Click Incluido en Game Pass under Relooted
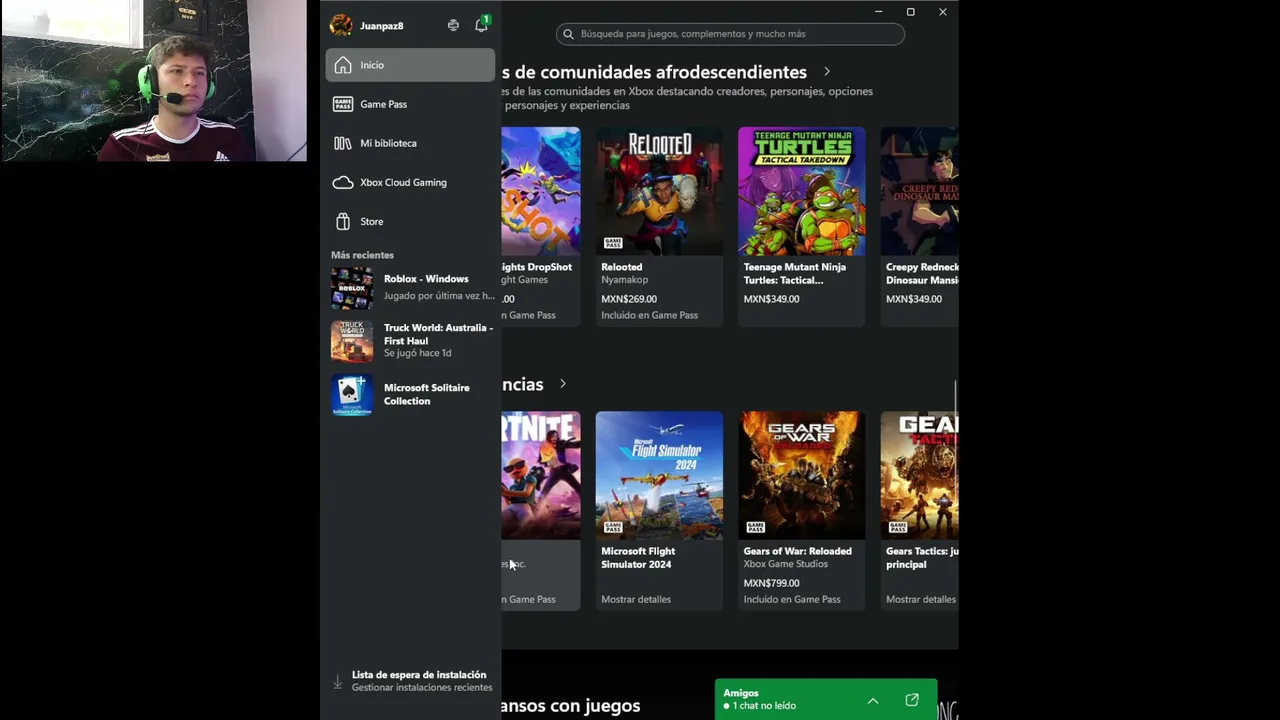1280x720 pixels. point(649,315)
